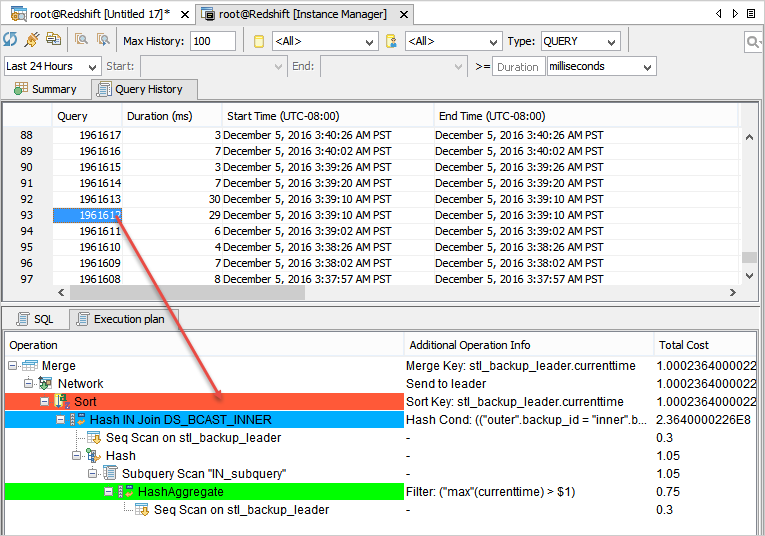Click the Duration filter input field
The width and height of the screenshot is (765, 536).
point(518,67)
